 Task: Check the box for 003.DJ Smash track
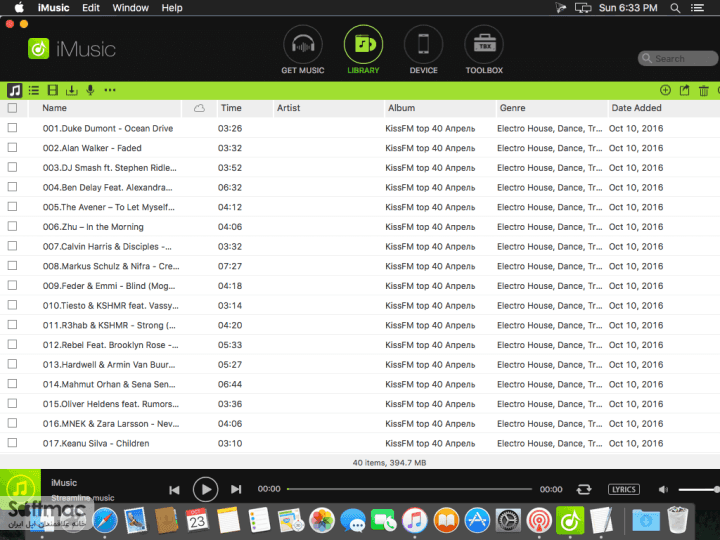click(12, 167)
